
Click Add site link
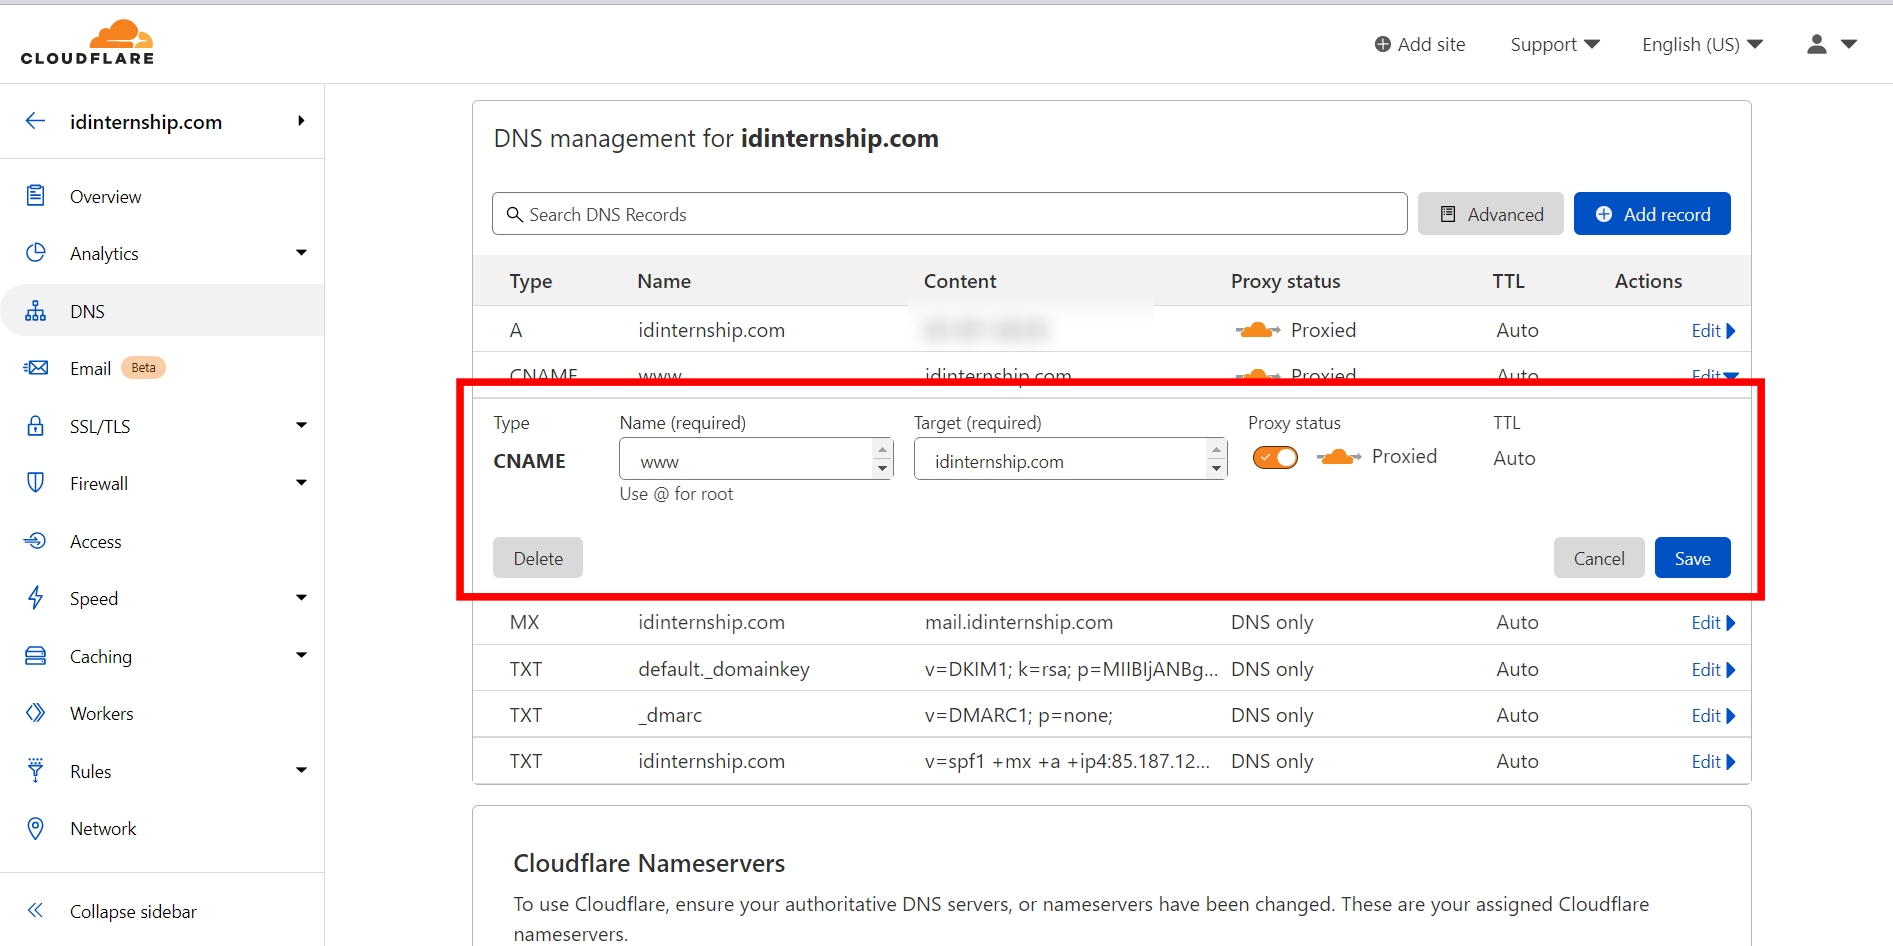[x=1420, y=44]
